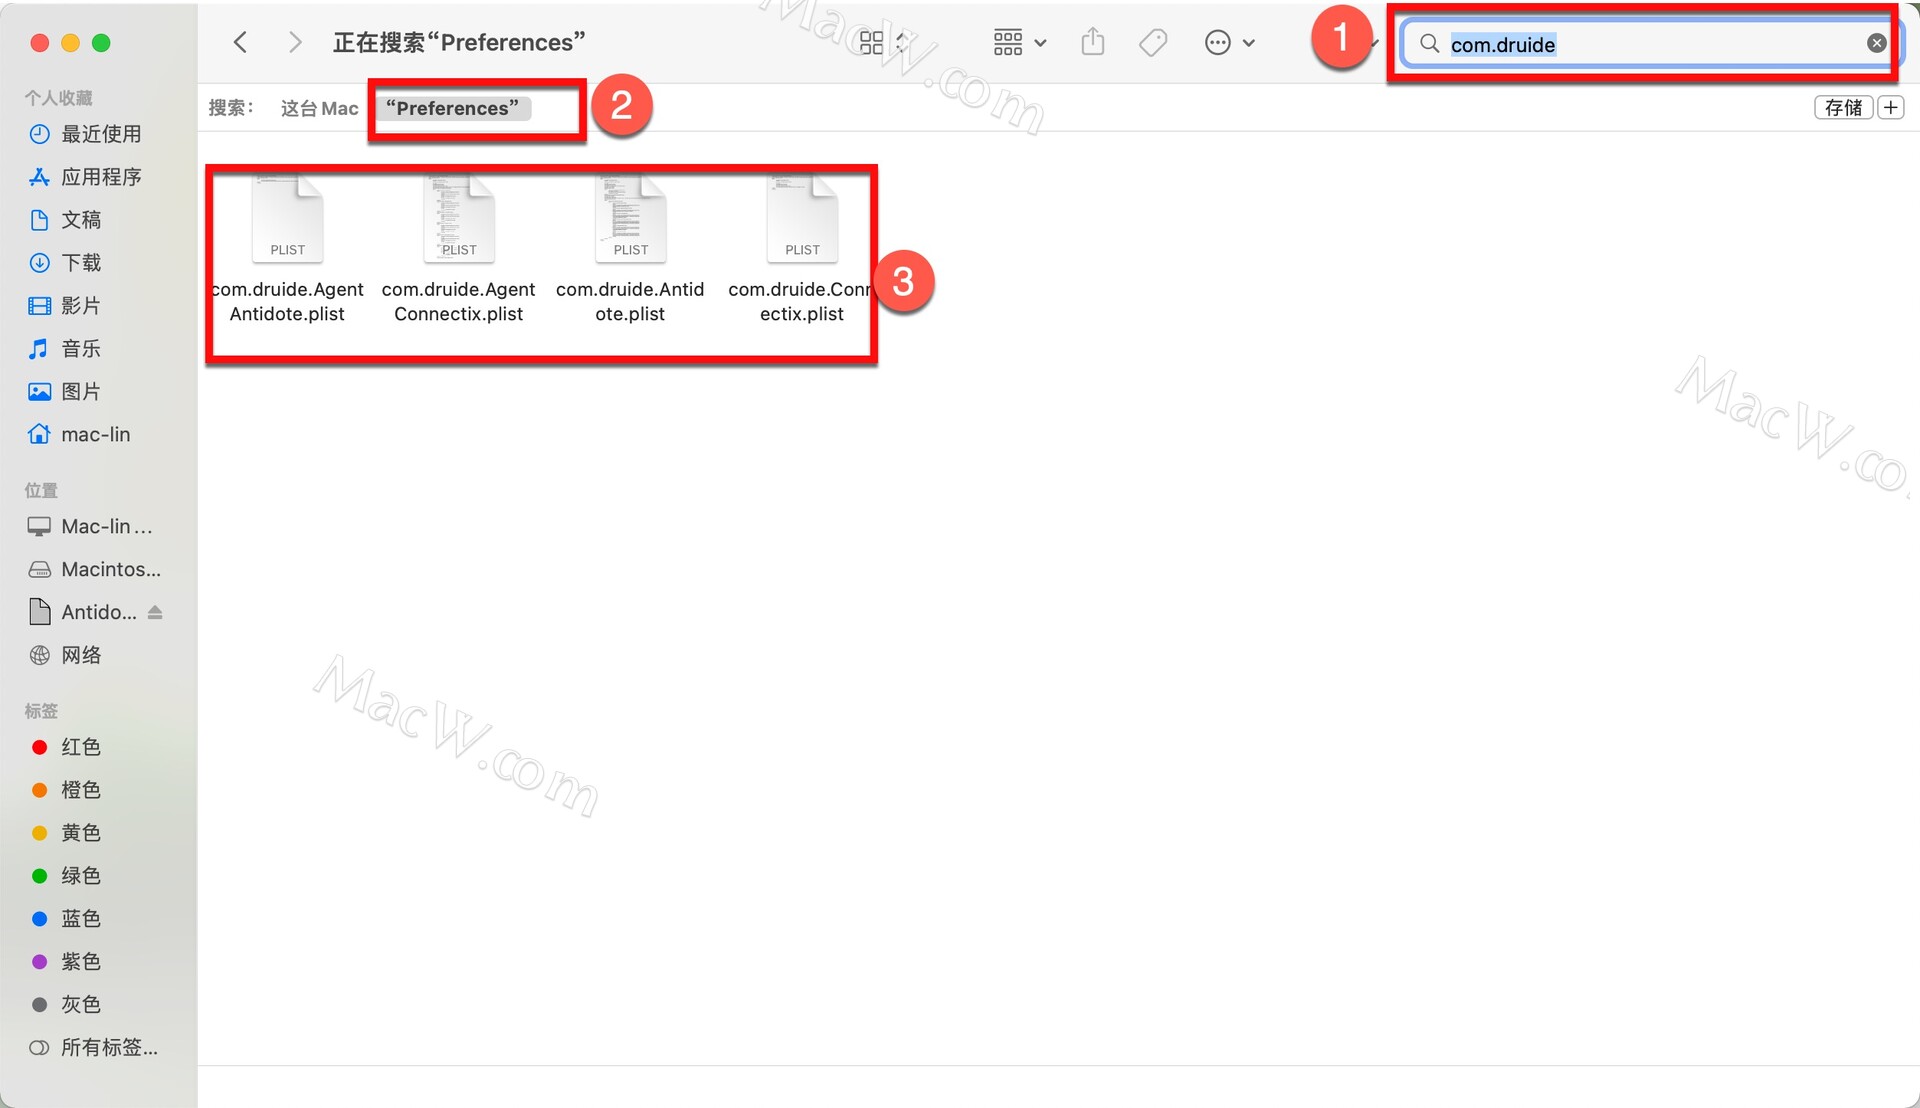Image resolution: width=1920 pixels, height=1108 pixels.
Task: Open the group-by options dropdown
Action: point(1019,42)
